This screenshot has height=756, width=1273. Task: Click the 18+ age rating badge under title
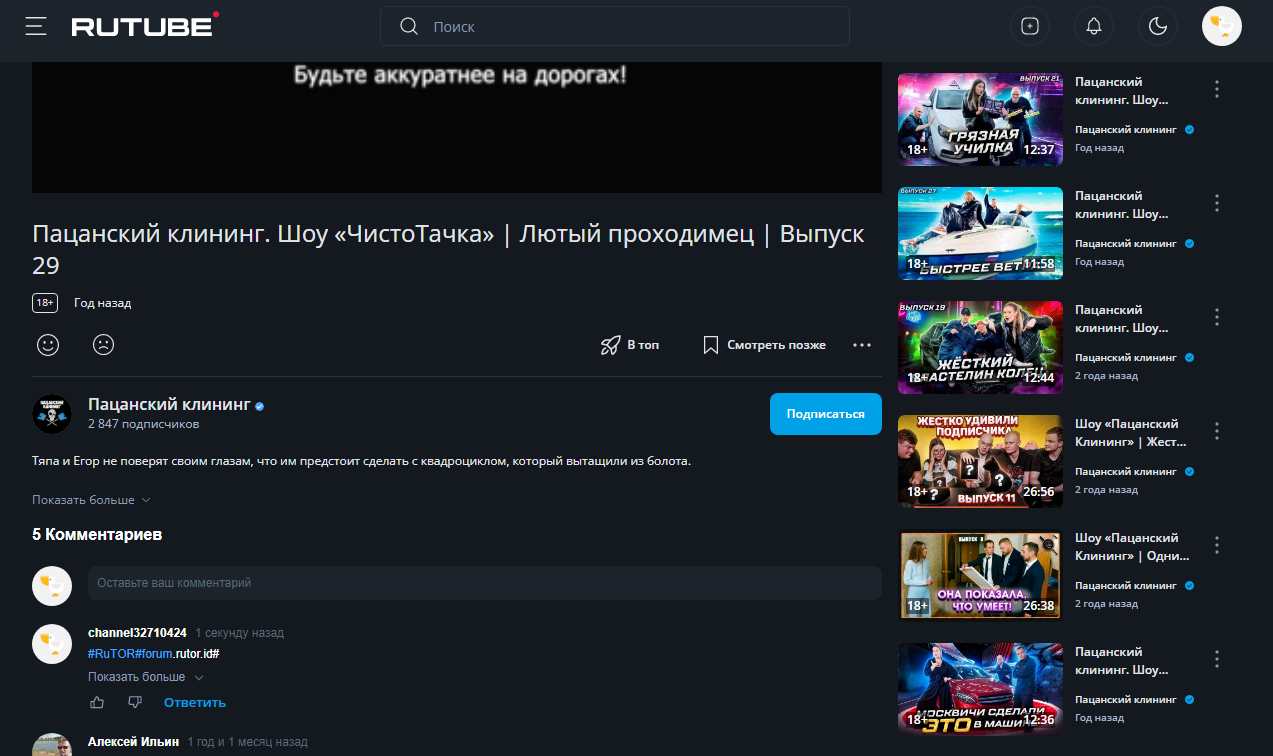tap(45, 302)
